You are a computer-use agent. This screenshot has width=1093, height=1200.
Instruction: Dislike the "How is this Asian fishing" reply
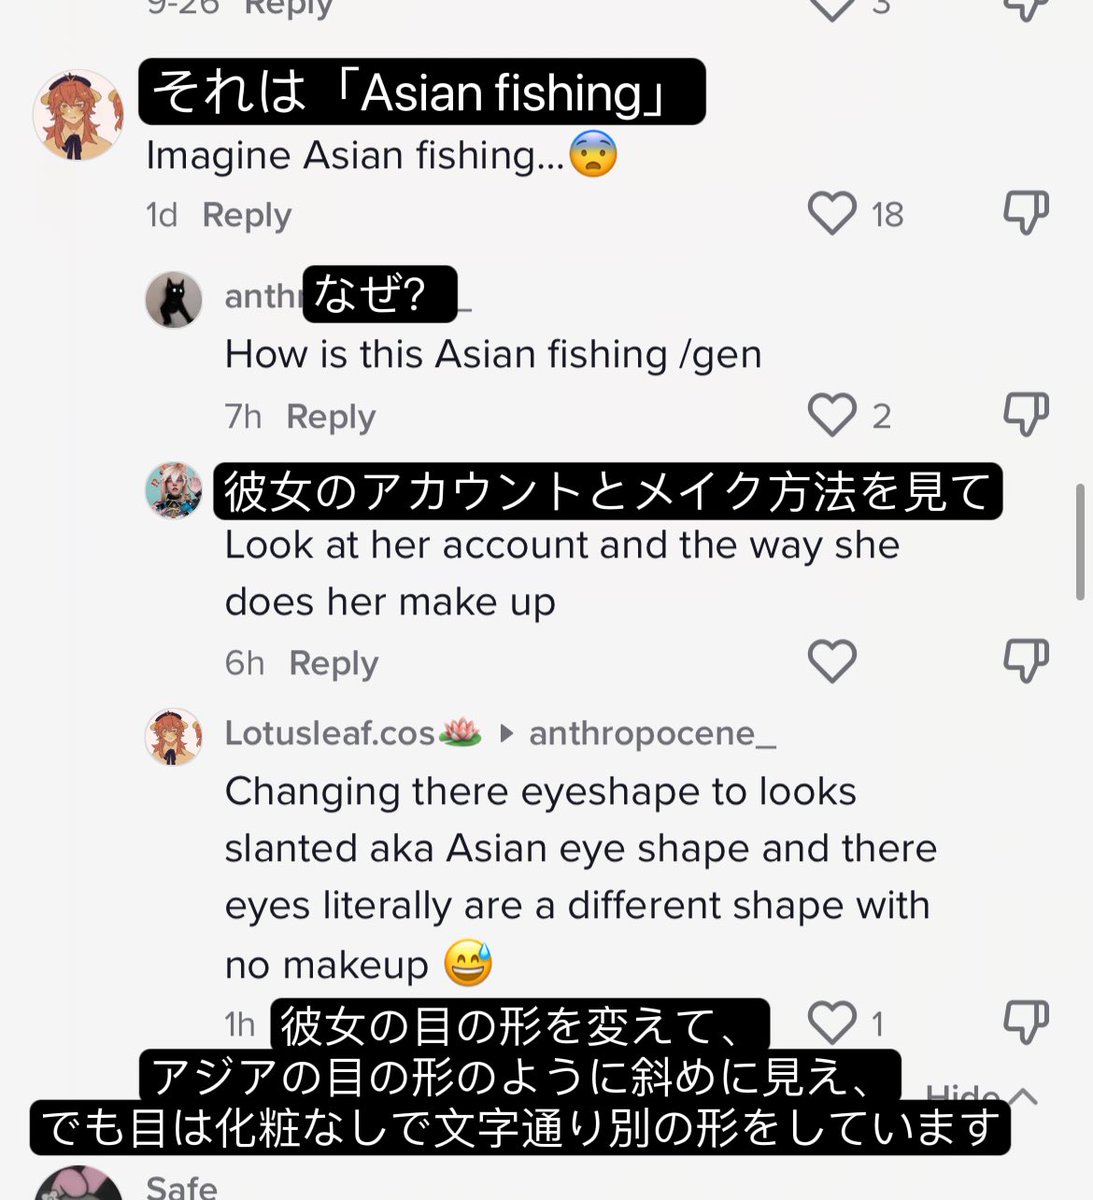point(1026,415)
